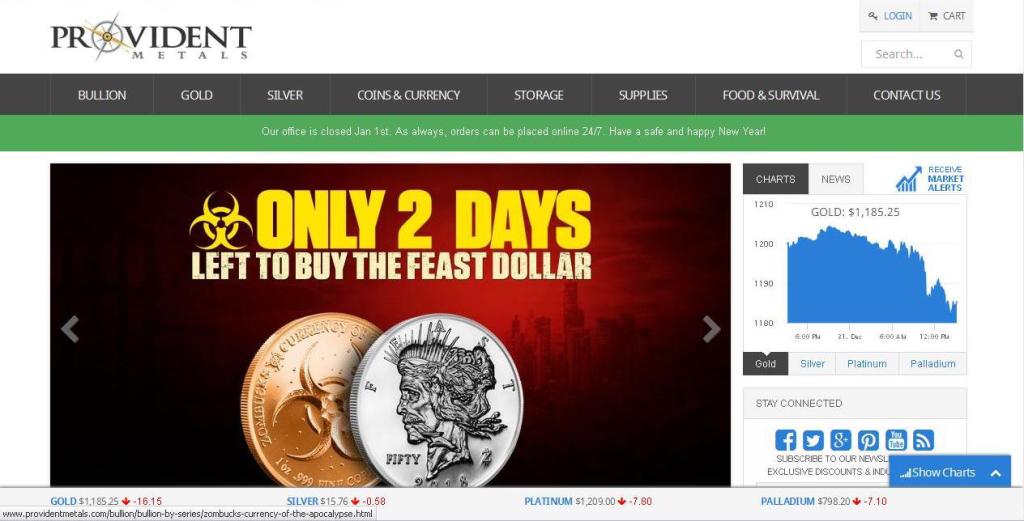Click the Provident Metals logo
The width and height of the screenshot is (1024, 521).
(x=151, y=38)
